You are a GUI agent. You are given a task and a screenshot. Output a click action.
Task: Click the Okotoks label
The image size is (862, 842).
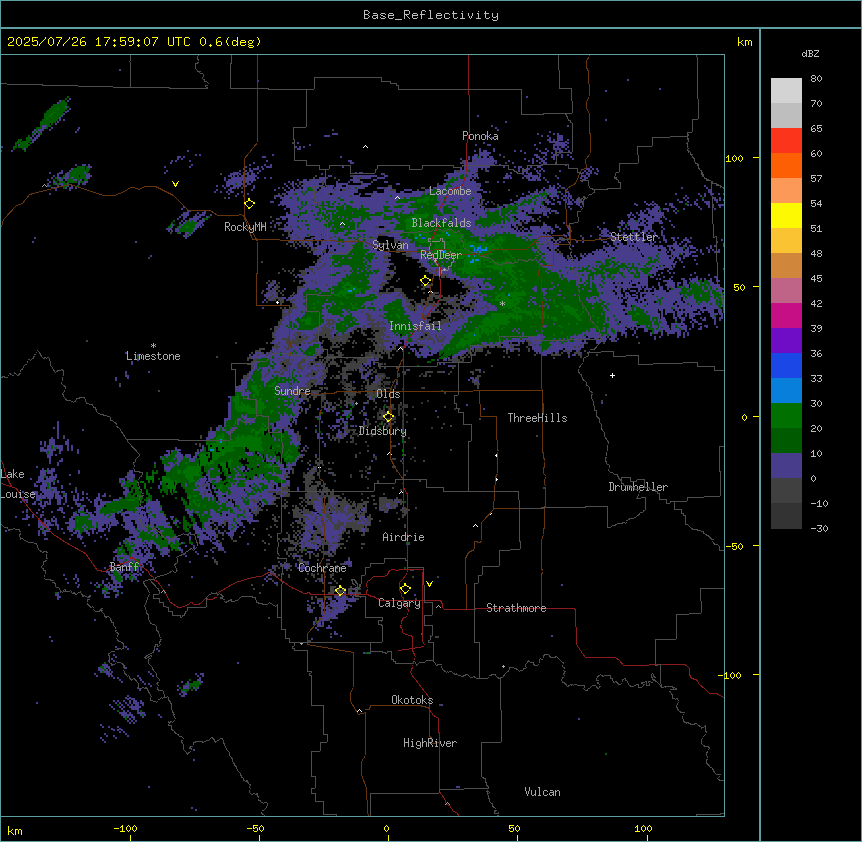coord(412,700)
